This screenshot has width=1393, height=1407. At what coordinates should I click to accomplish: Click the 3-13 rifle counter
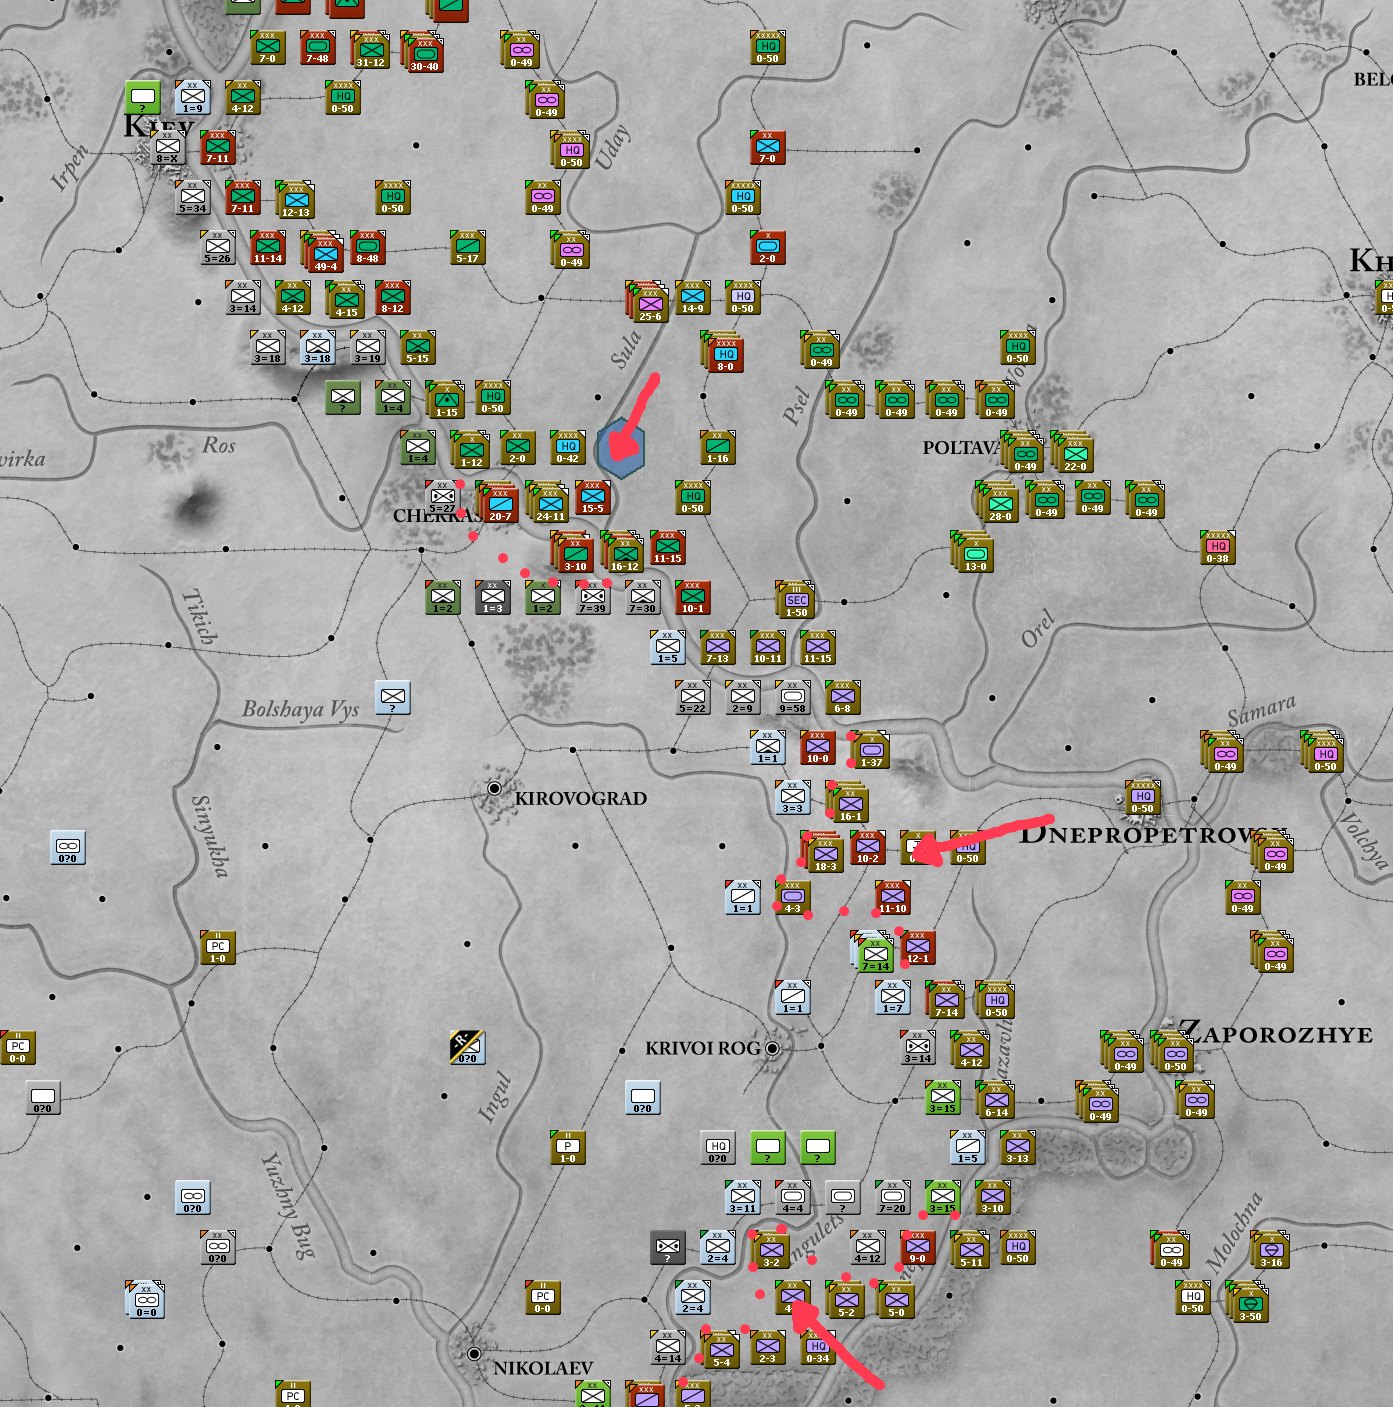(x=1018, y=1148)
